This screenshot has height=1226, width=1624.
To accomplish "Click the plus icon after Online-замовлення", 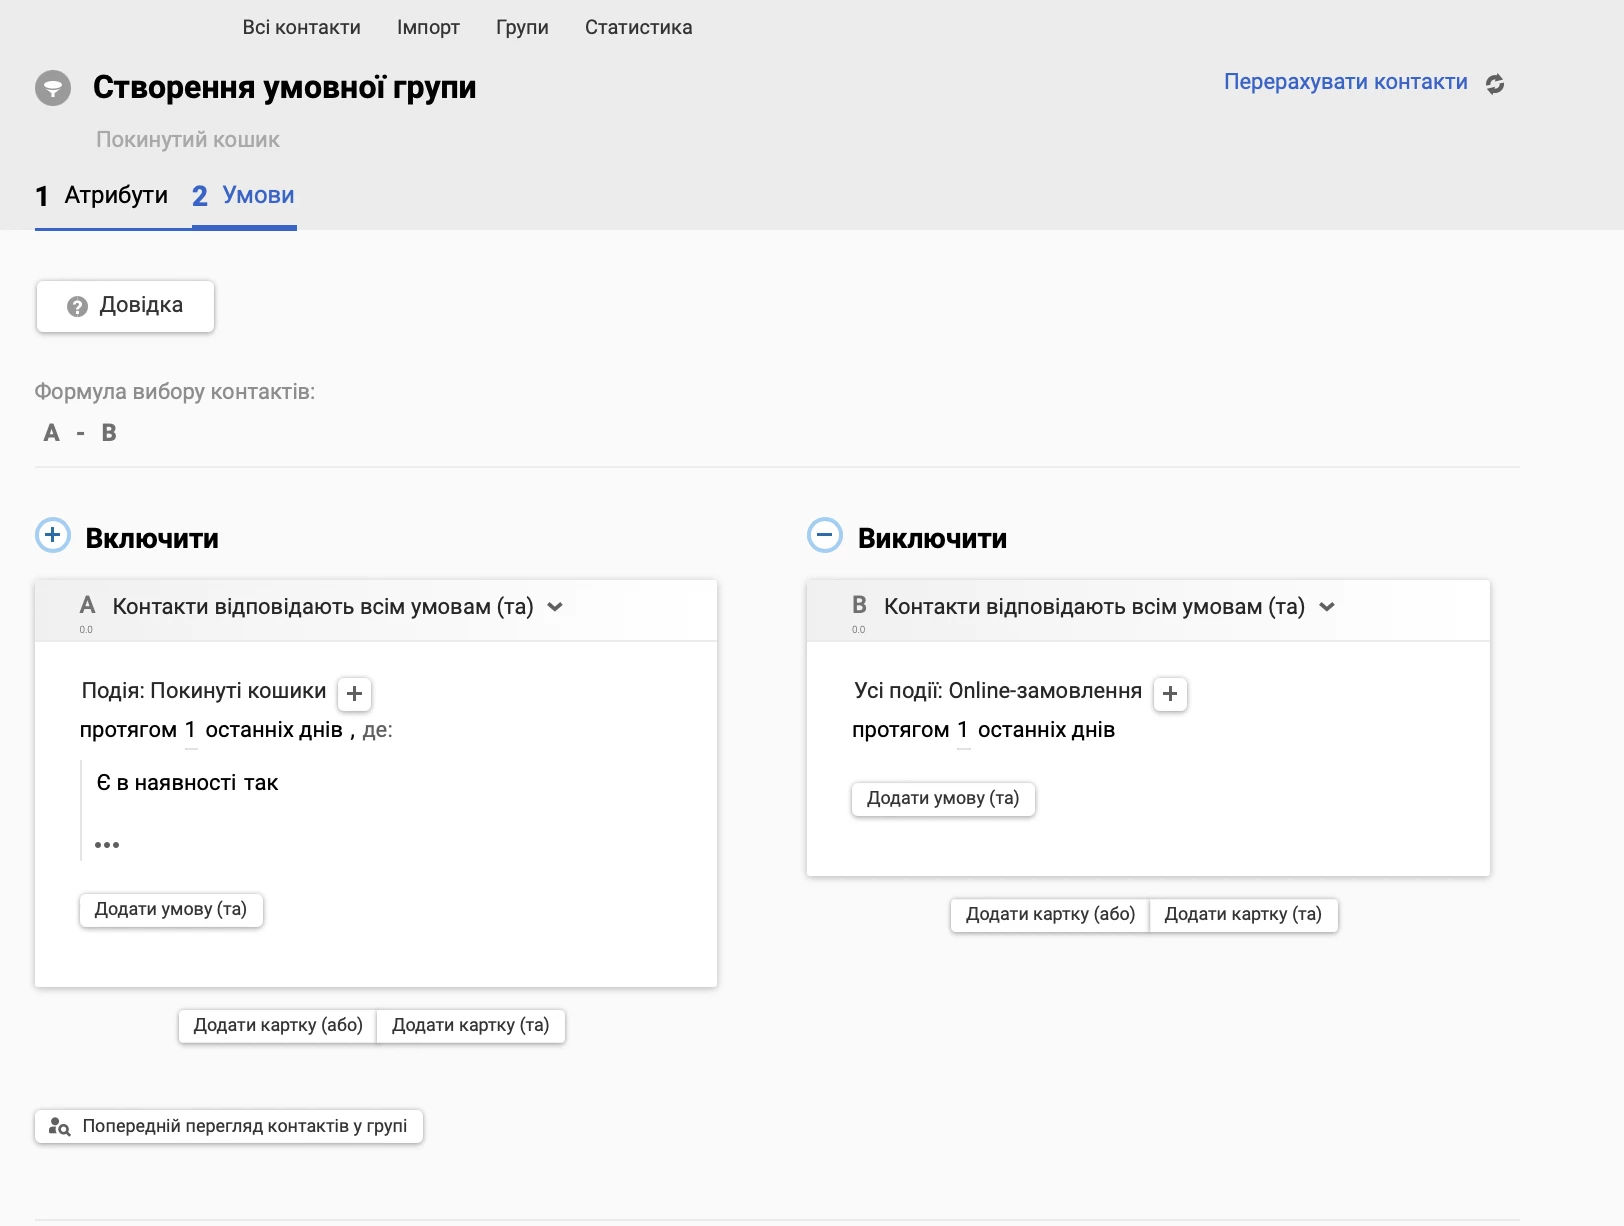I will [x=1170, y=693].
